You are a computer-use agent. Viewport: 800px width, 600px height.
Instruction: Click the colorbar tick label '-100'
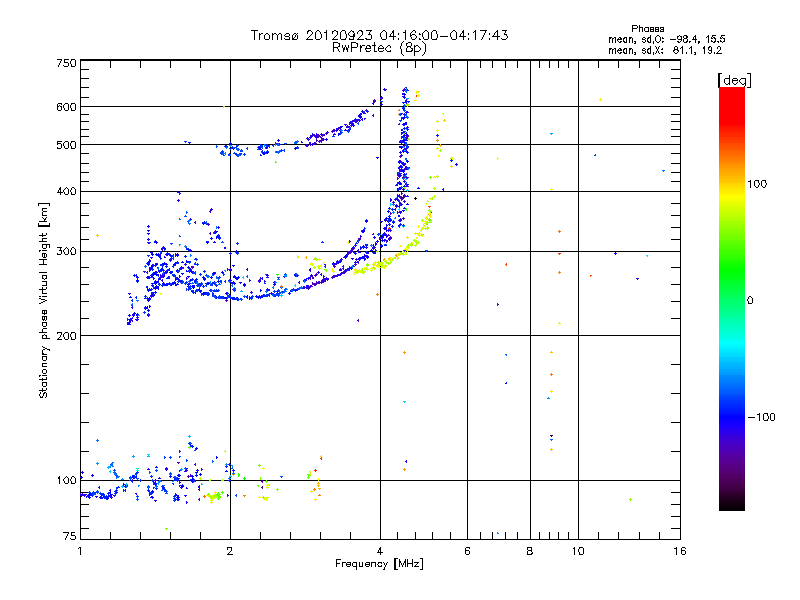(761, 417)
